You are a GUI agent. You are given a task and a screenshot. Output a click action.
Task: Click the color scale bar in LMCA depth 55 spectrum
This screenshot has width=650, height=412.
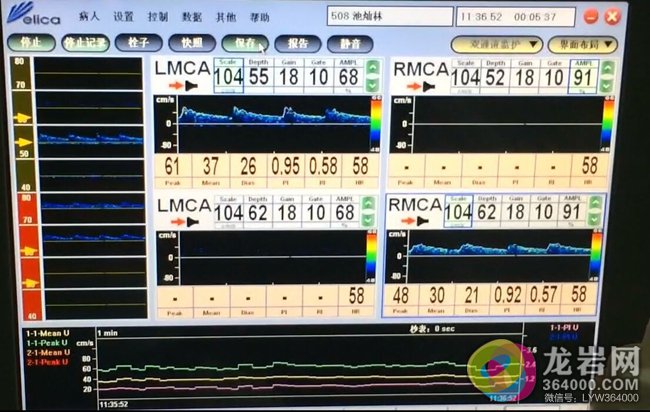click(x=376, y=124)
